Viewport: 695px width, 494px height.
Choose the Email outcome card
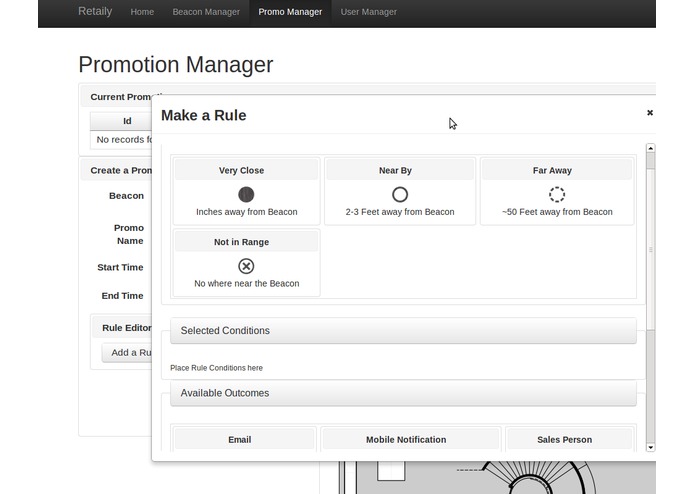click(244, 440)
